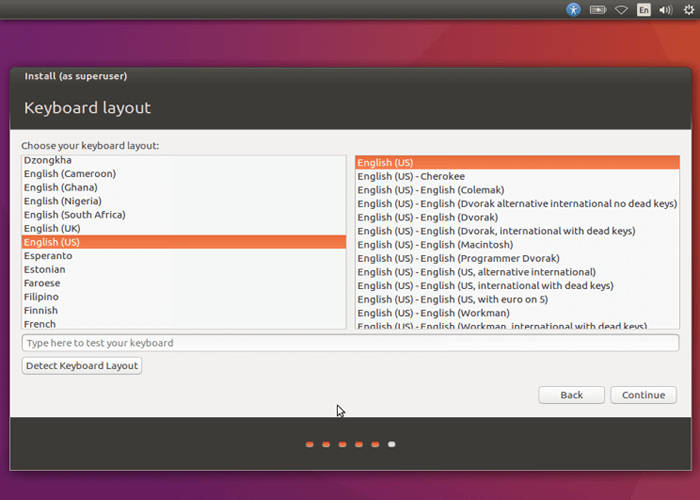700x500 pixels.
Task: Select English (UK) layout
Action: coord(183,229)
